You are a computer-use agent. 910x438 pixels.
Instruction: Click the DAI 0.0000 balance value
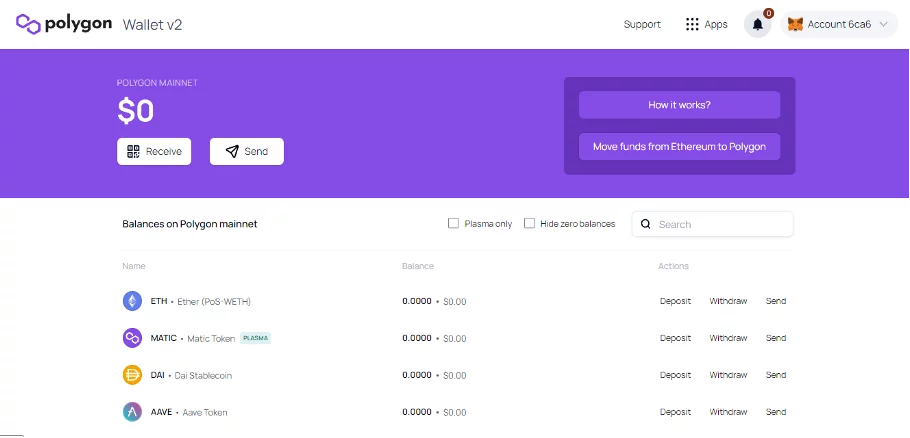[417, 375]
